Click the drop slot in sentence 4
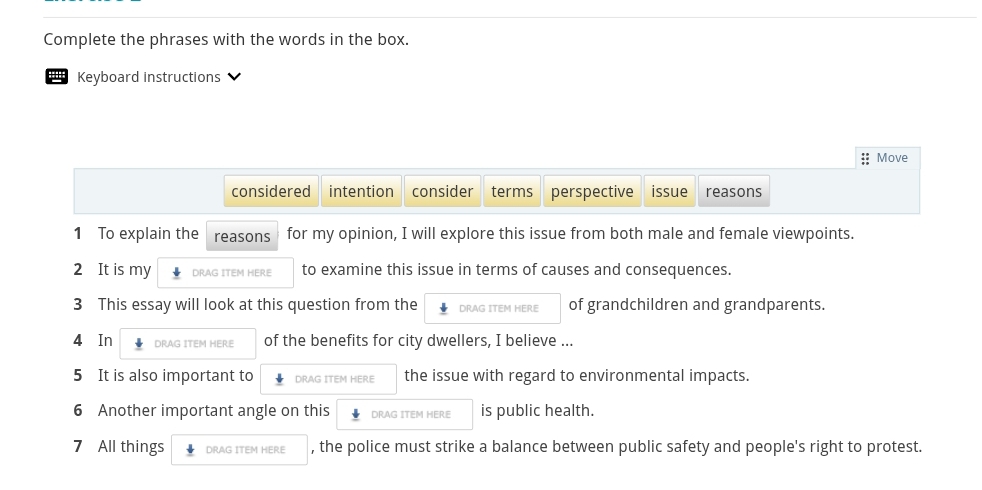Screen dimensions: 982x490 coord(187,344)
